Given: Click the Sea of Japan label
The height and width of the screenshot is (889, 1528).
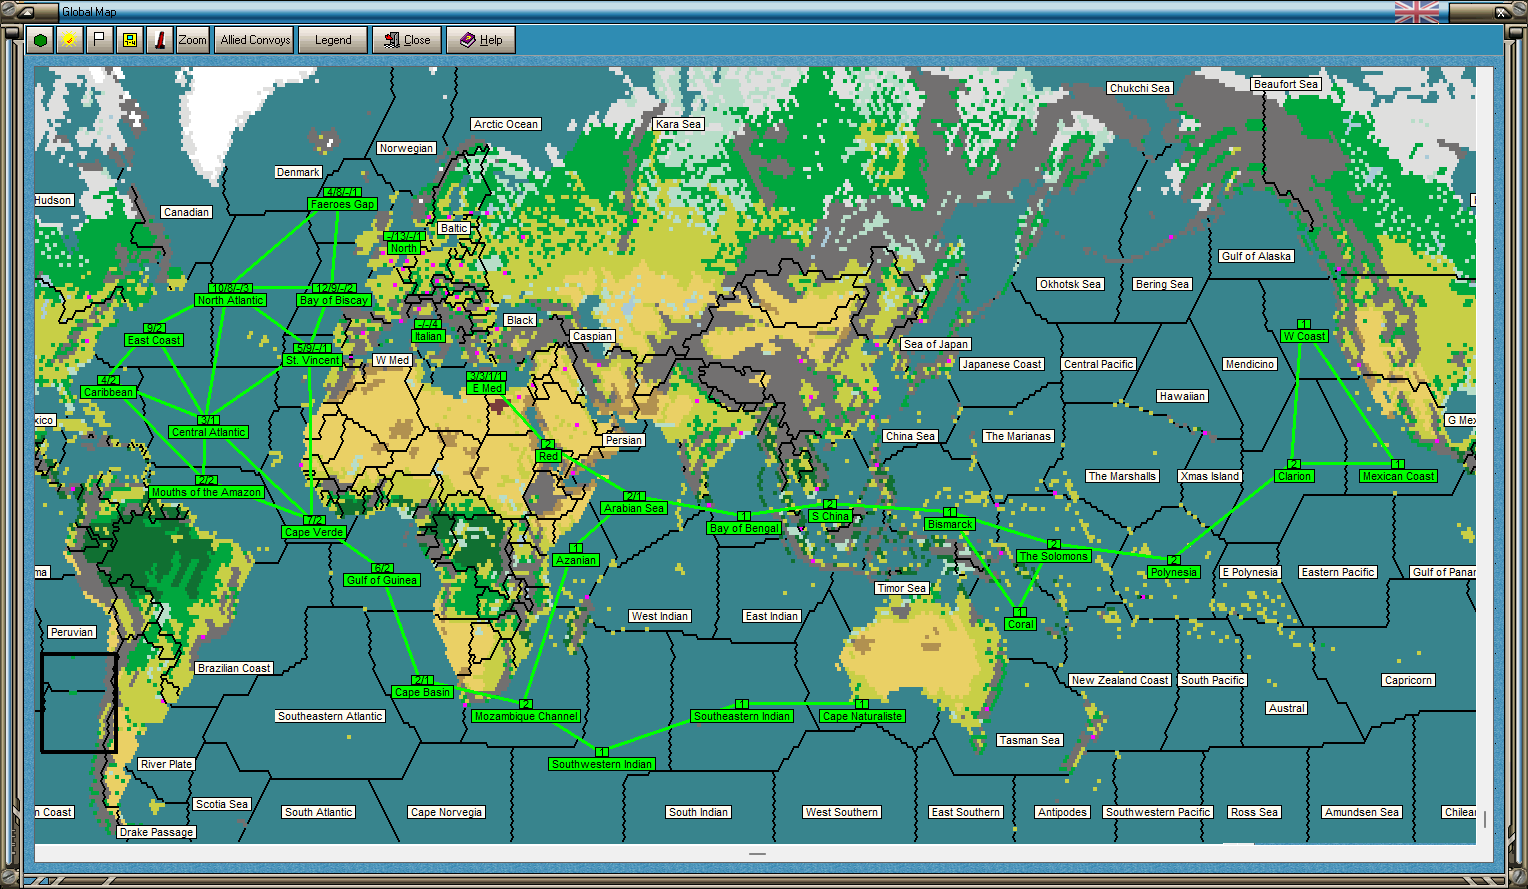Looking at the screenshot, I should (935, 344).
